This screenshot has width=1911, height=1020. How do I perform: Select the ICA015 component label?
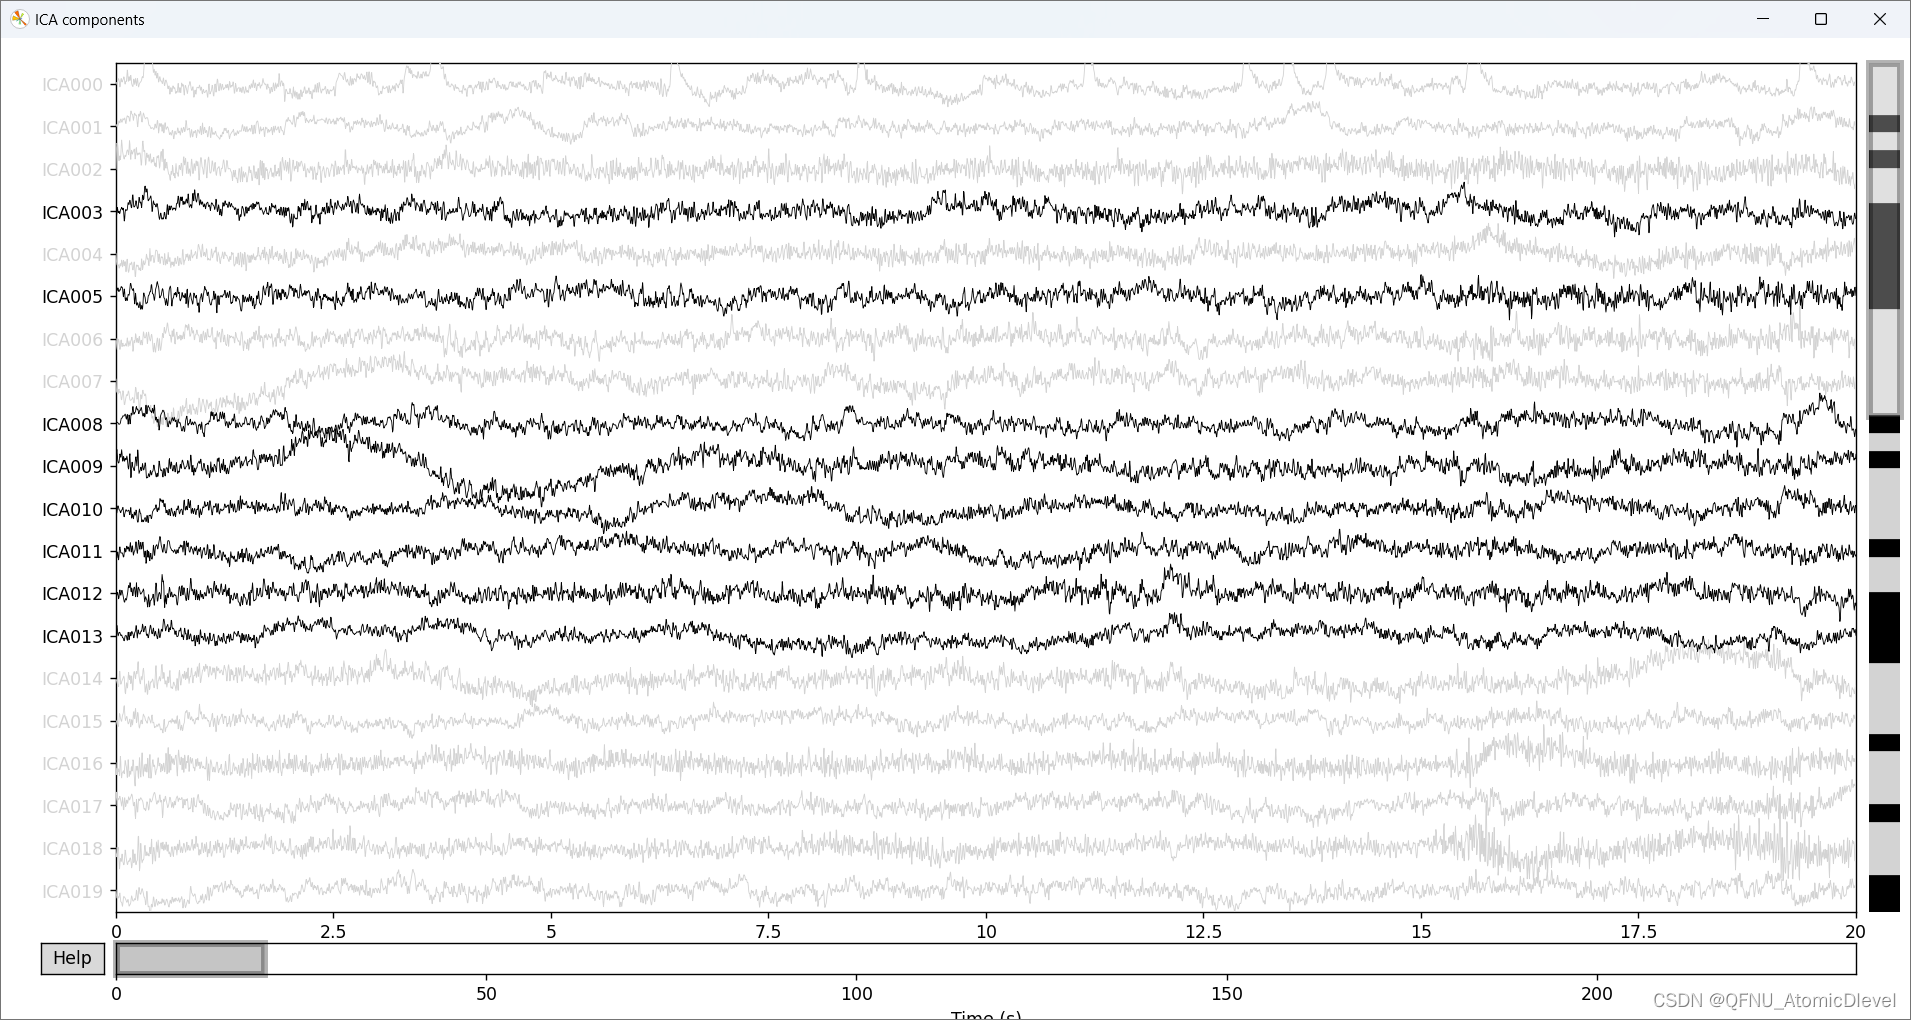(x=72, y=722)
